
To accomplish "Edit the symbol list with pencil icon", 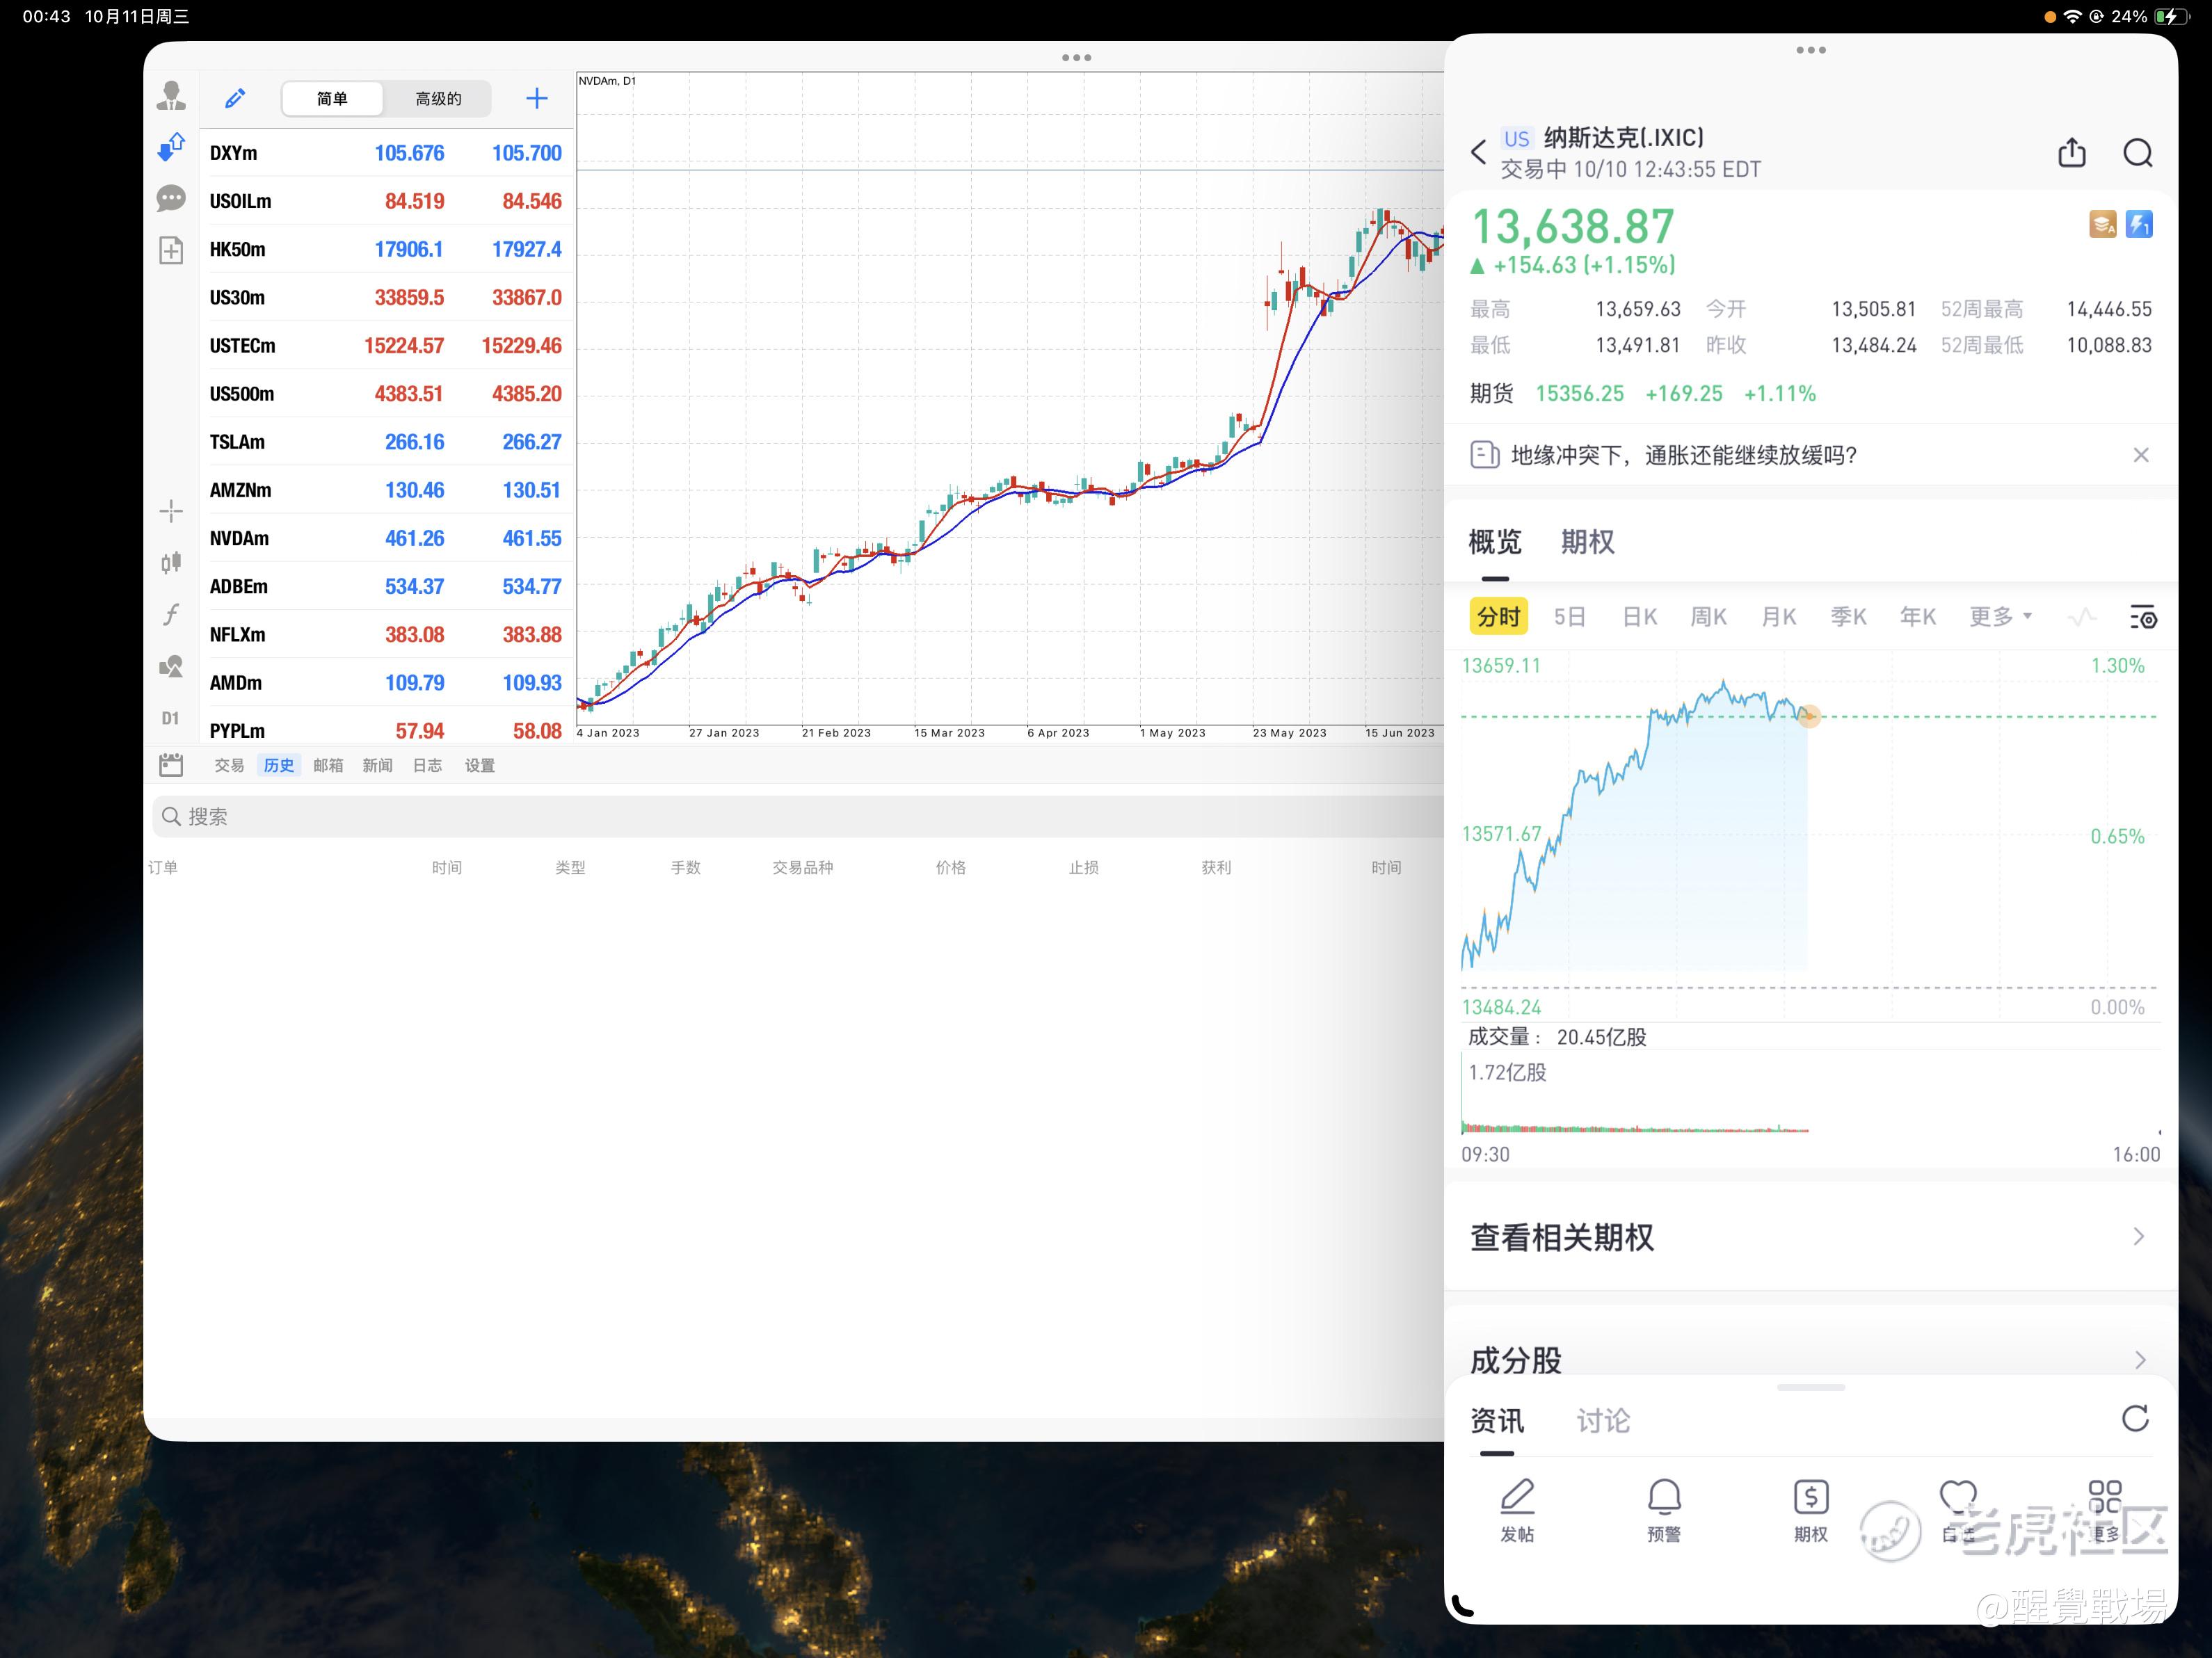I will [235, 98].
